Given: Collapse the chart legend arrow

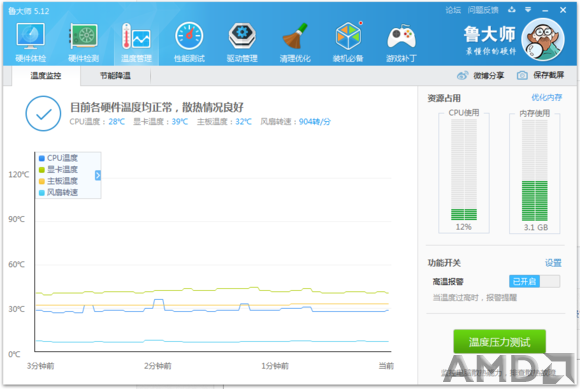Looking at the screenshot, I should [x=98, y=175].
